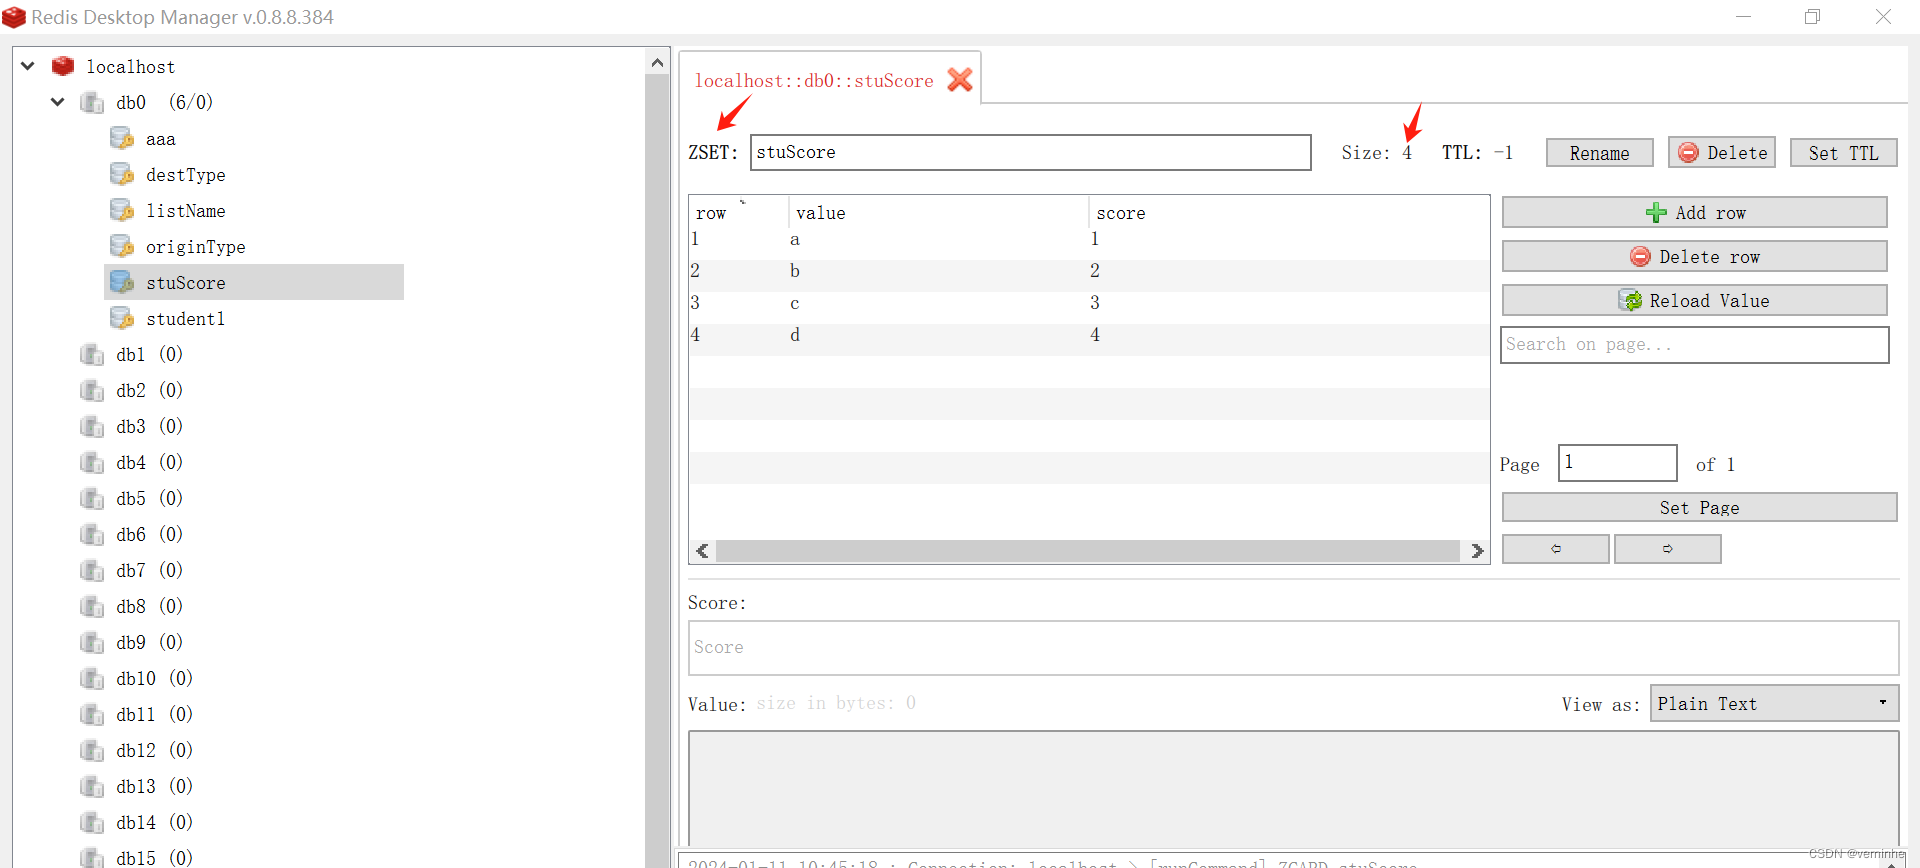Collapse the db0 database node
1920x868 pixels.
click(x=58, y=102)
